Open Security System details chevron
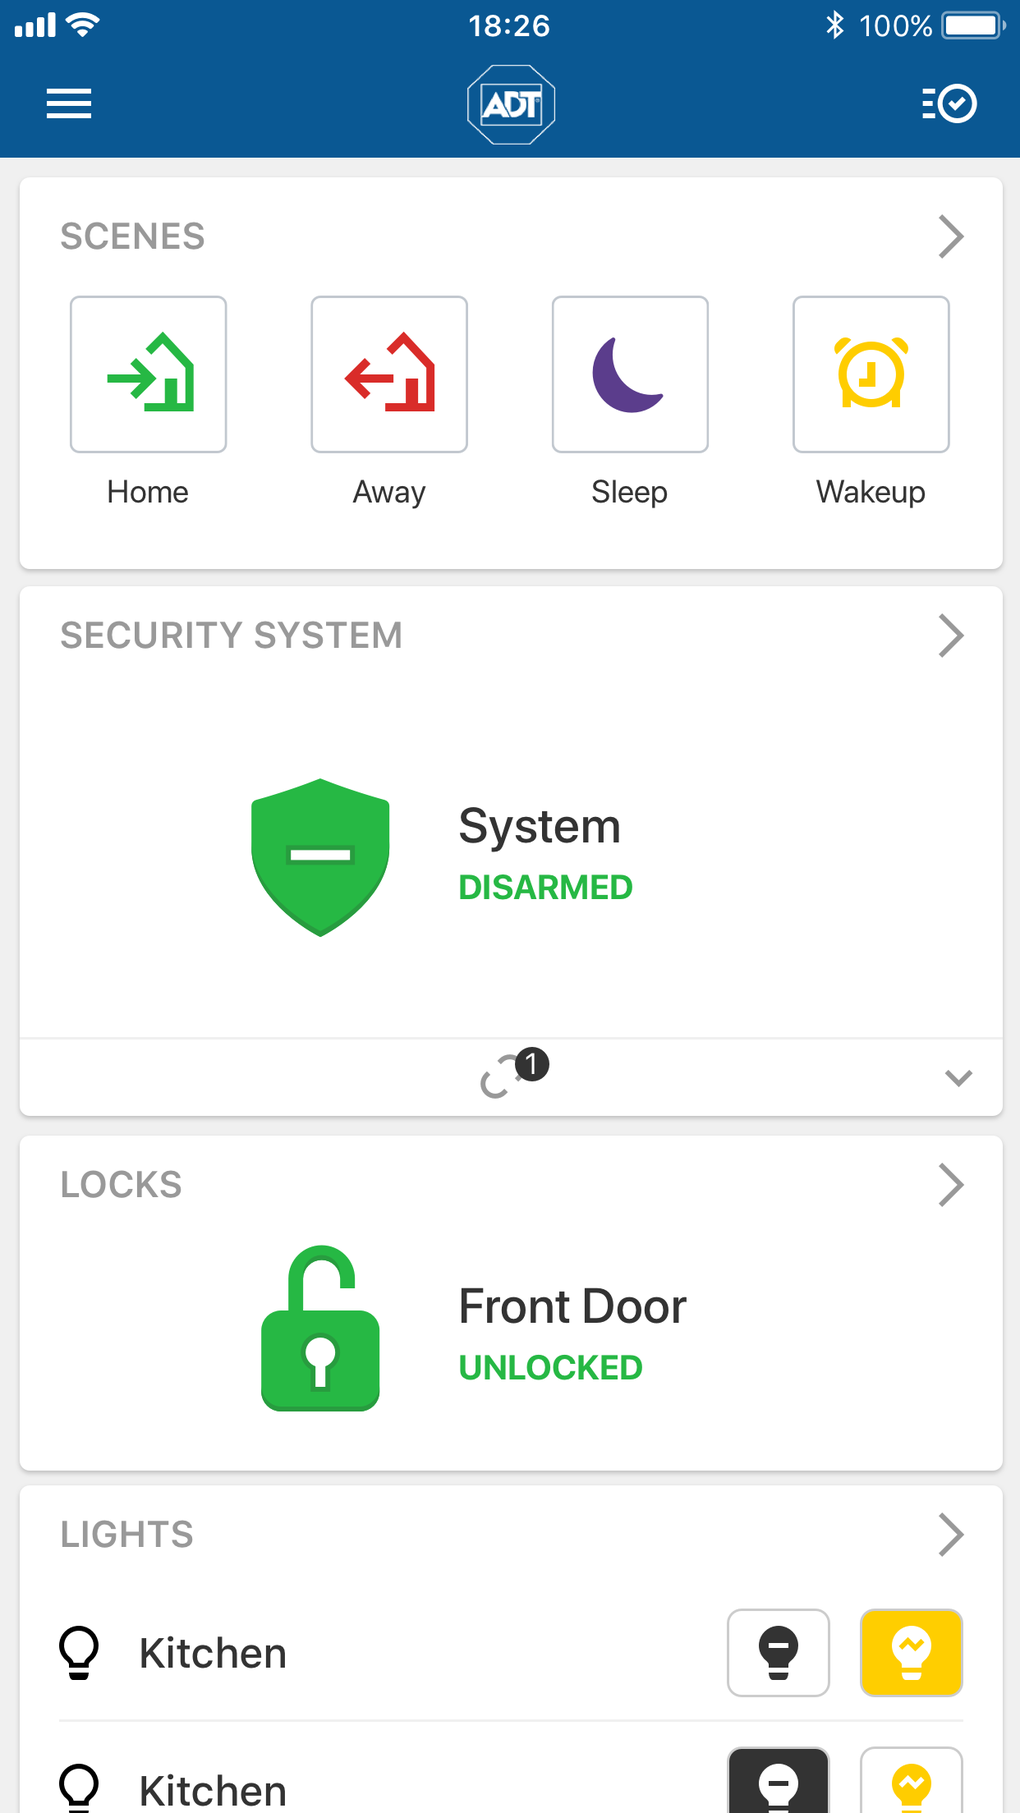1020x1813 pixels. click(x=951, y=636)
